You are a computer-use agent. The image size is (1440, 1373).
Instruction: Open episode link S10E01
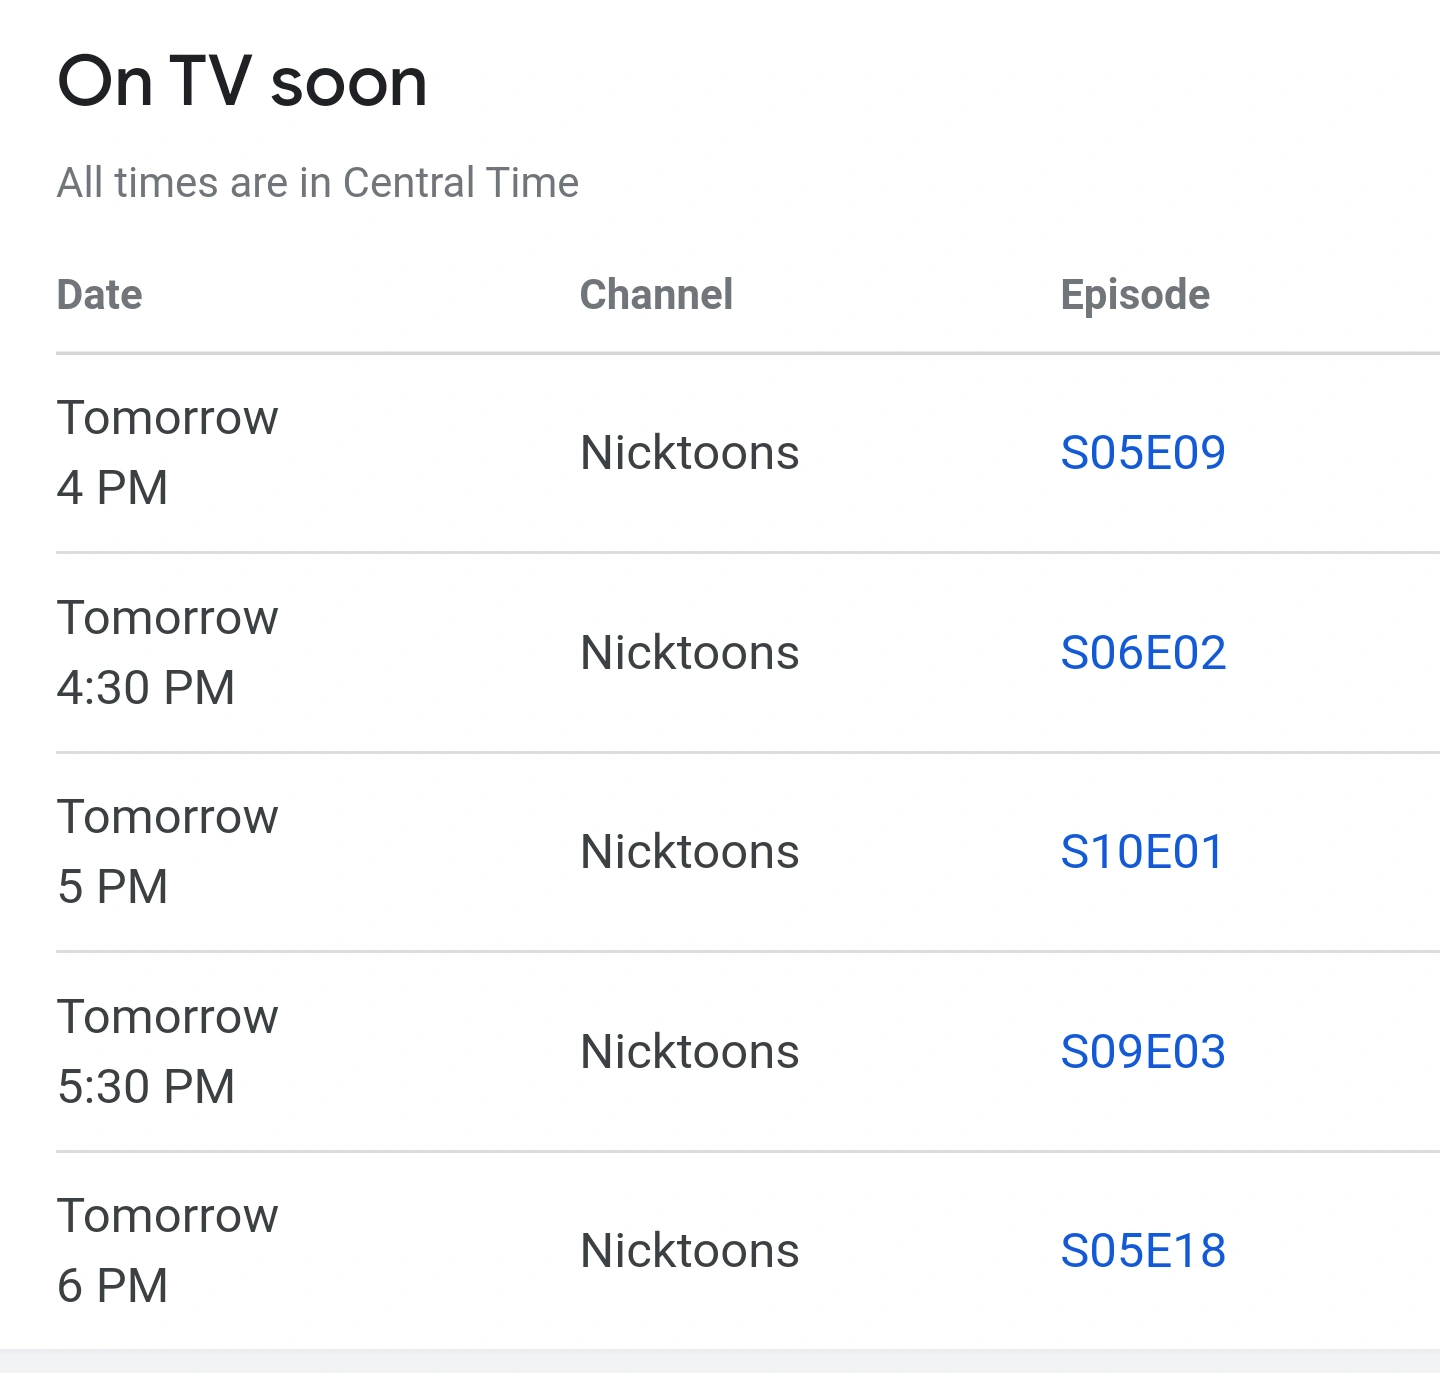[x=1141, y=852]
